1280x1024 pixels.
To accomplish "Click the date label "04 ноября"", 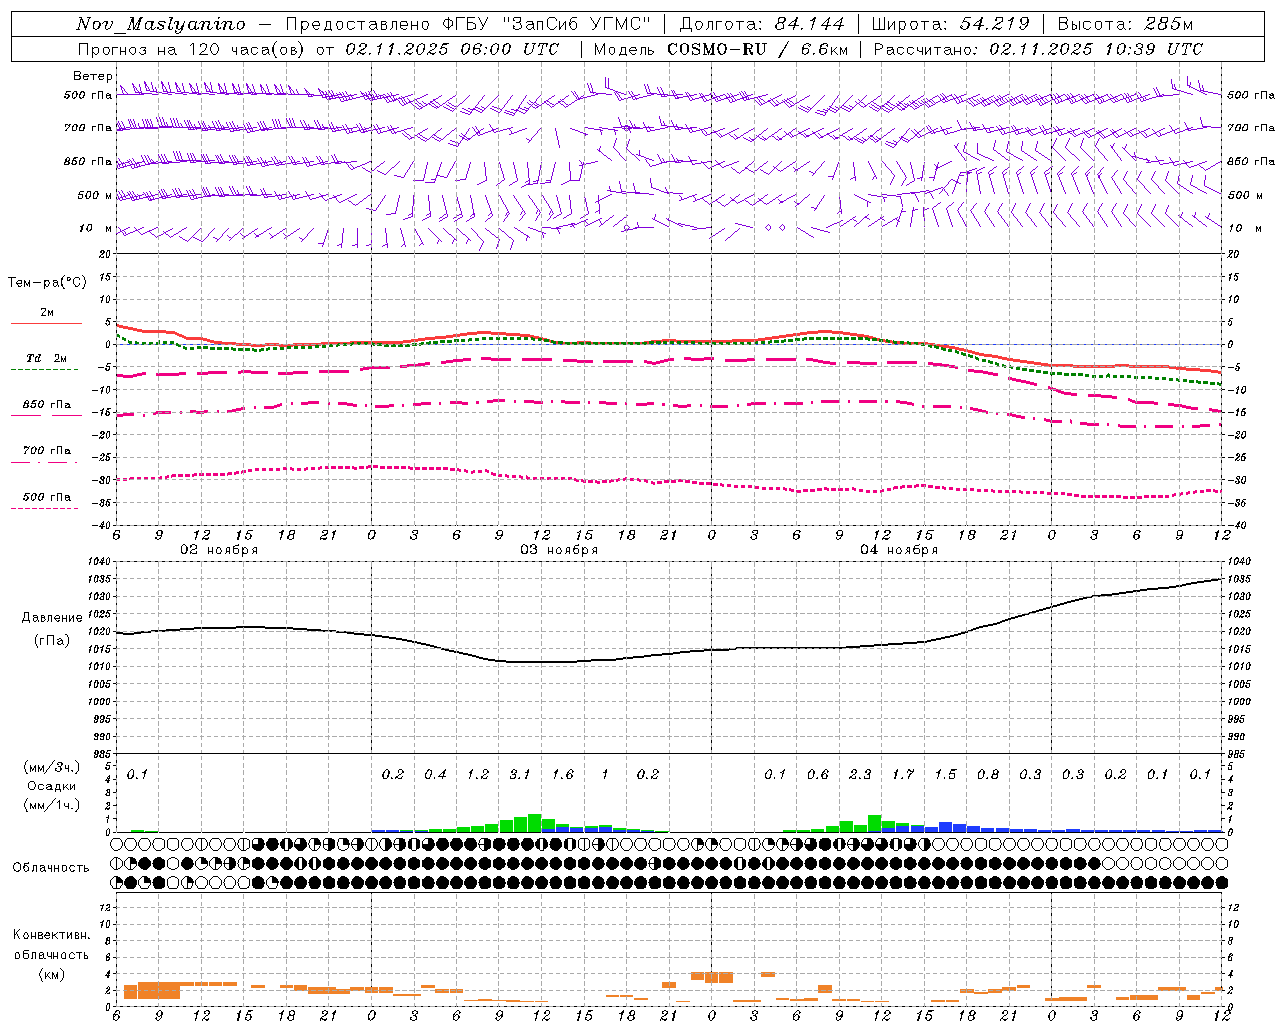I will pos(899,550).
